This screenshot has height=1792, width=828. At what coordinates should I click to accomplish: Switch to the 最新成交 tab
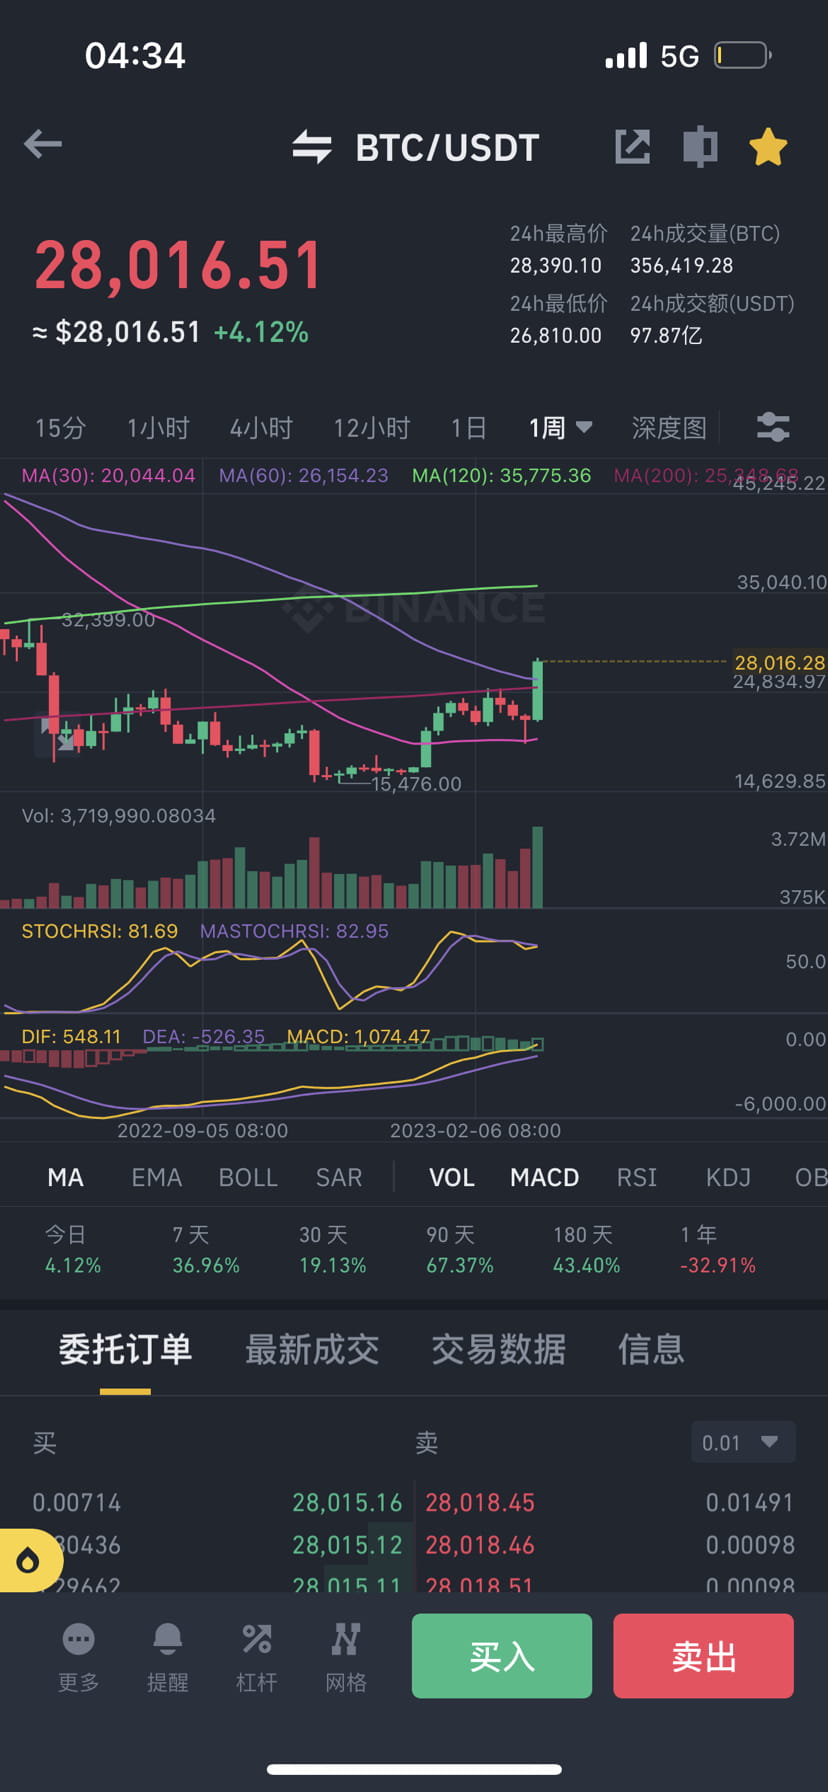click(x=312, y=1349)
